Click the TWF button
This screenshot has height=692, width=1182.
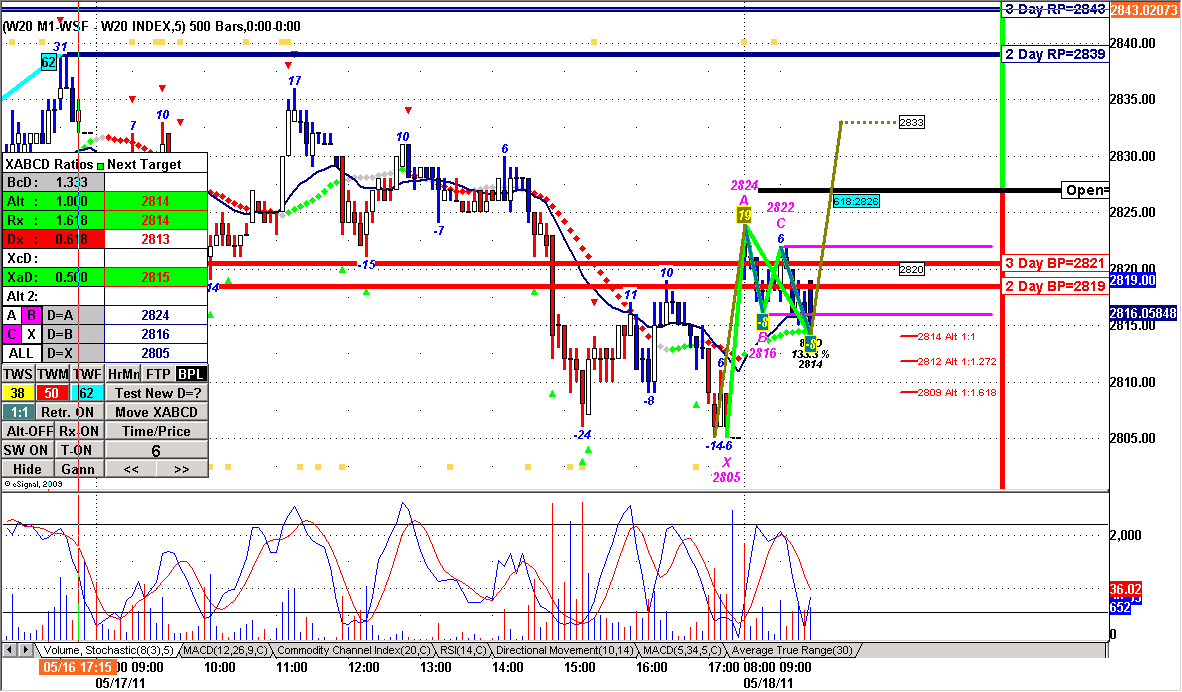87,374
